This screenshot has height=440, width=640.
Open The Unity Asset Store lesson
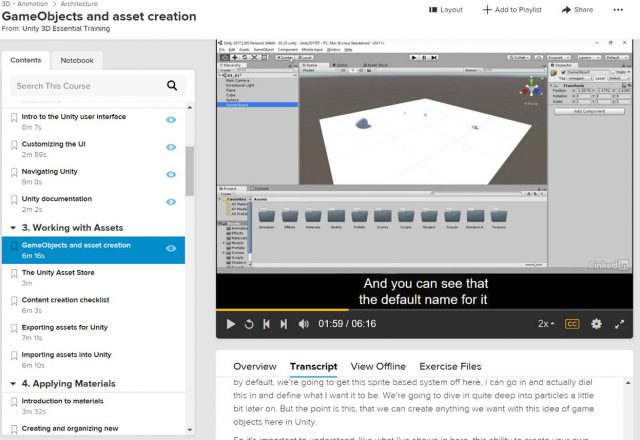click(x=58, y=272)
